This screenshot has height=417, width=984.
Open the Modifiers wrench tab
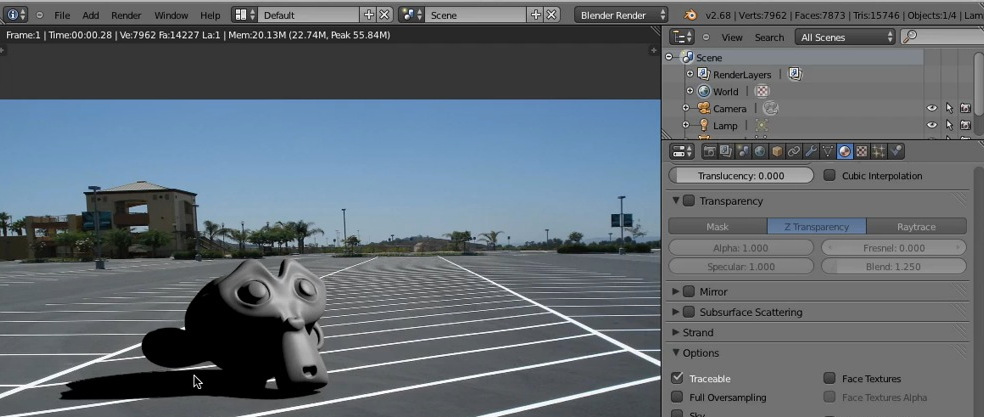pyautogui.click(x=811, y=151)
